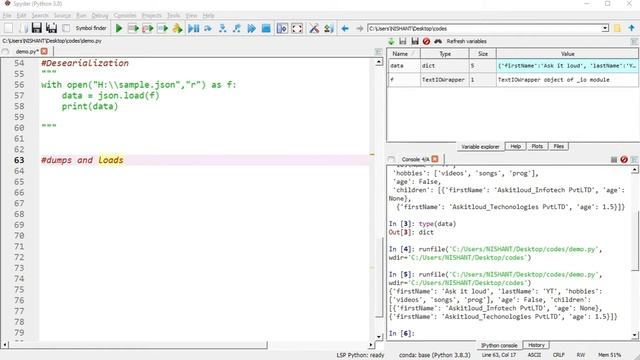
Task: Open the Run menu
Action: pos(81,16)
